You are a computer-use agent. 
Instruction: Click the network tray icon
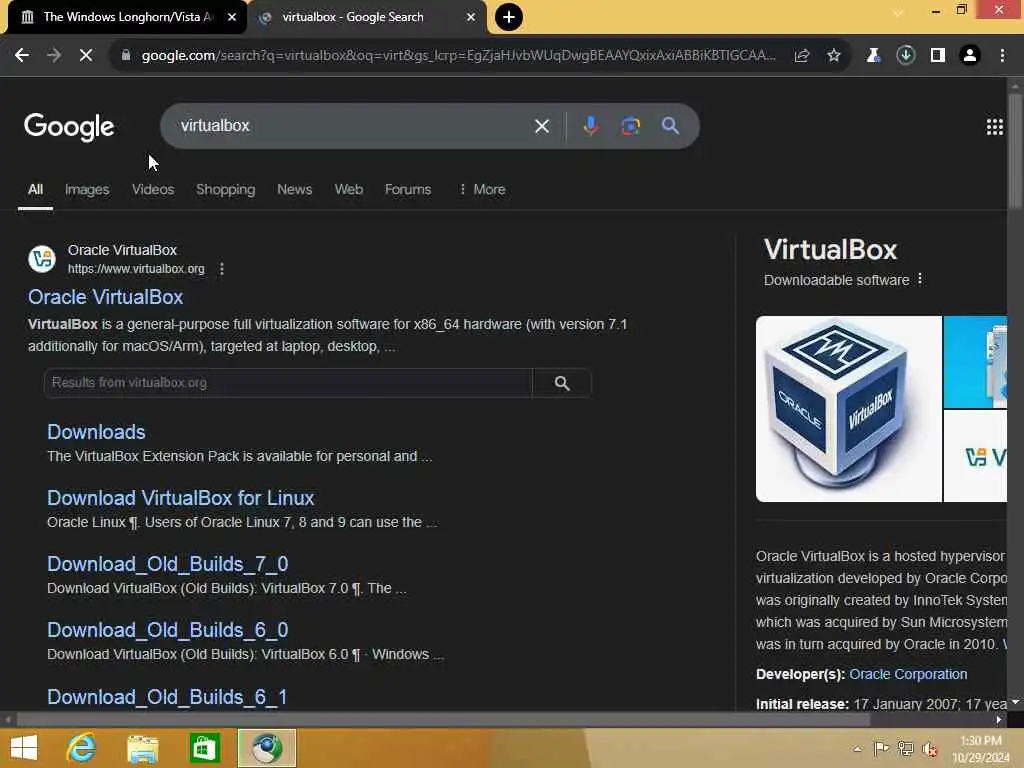point(905,749)
